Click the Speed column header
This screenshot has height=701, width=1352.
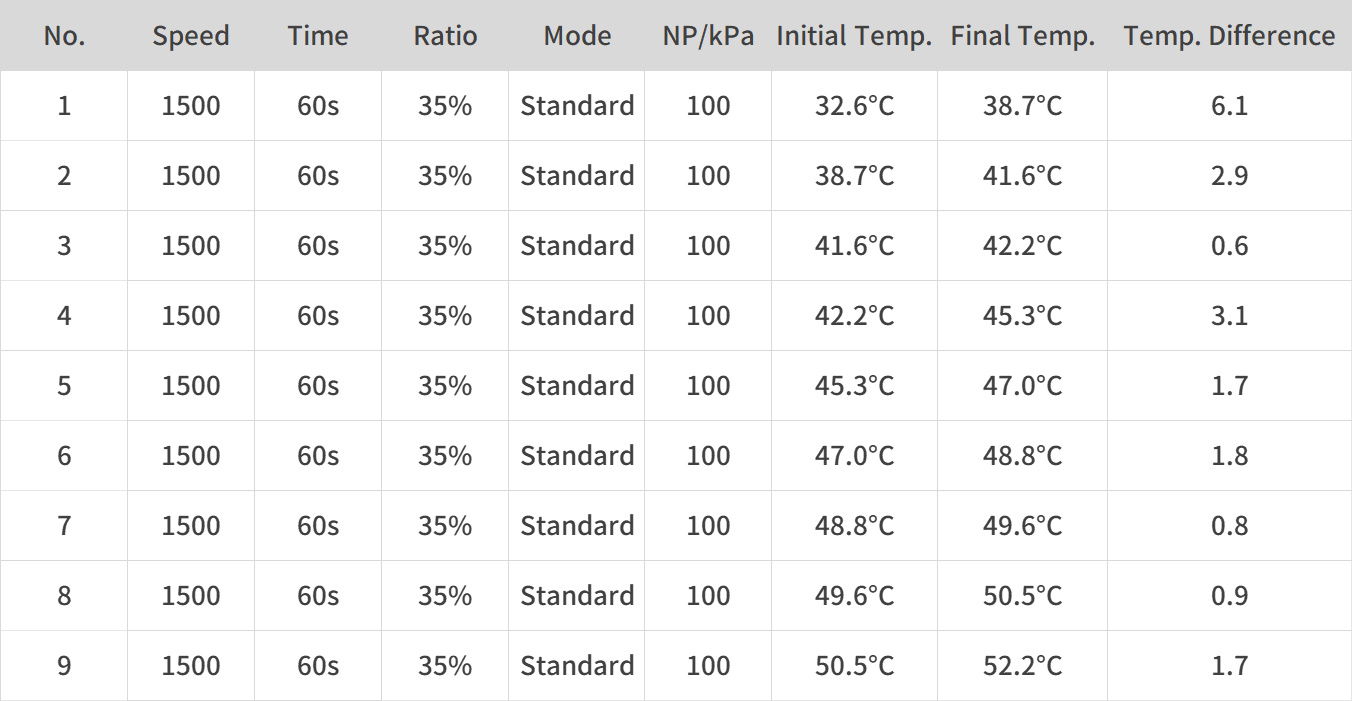(x=190, y=36)
